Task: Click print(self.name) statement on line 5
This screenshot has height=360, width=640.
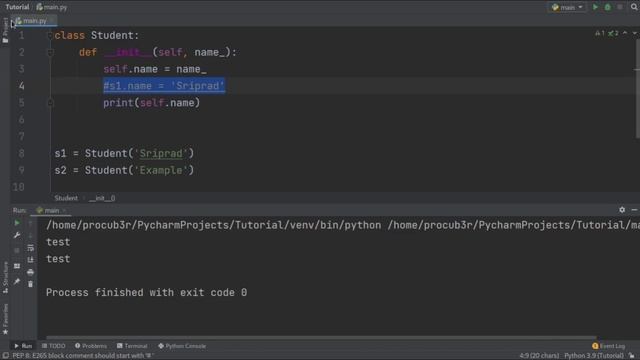Action: point(151,103)
